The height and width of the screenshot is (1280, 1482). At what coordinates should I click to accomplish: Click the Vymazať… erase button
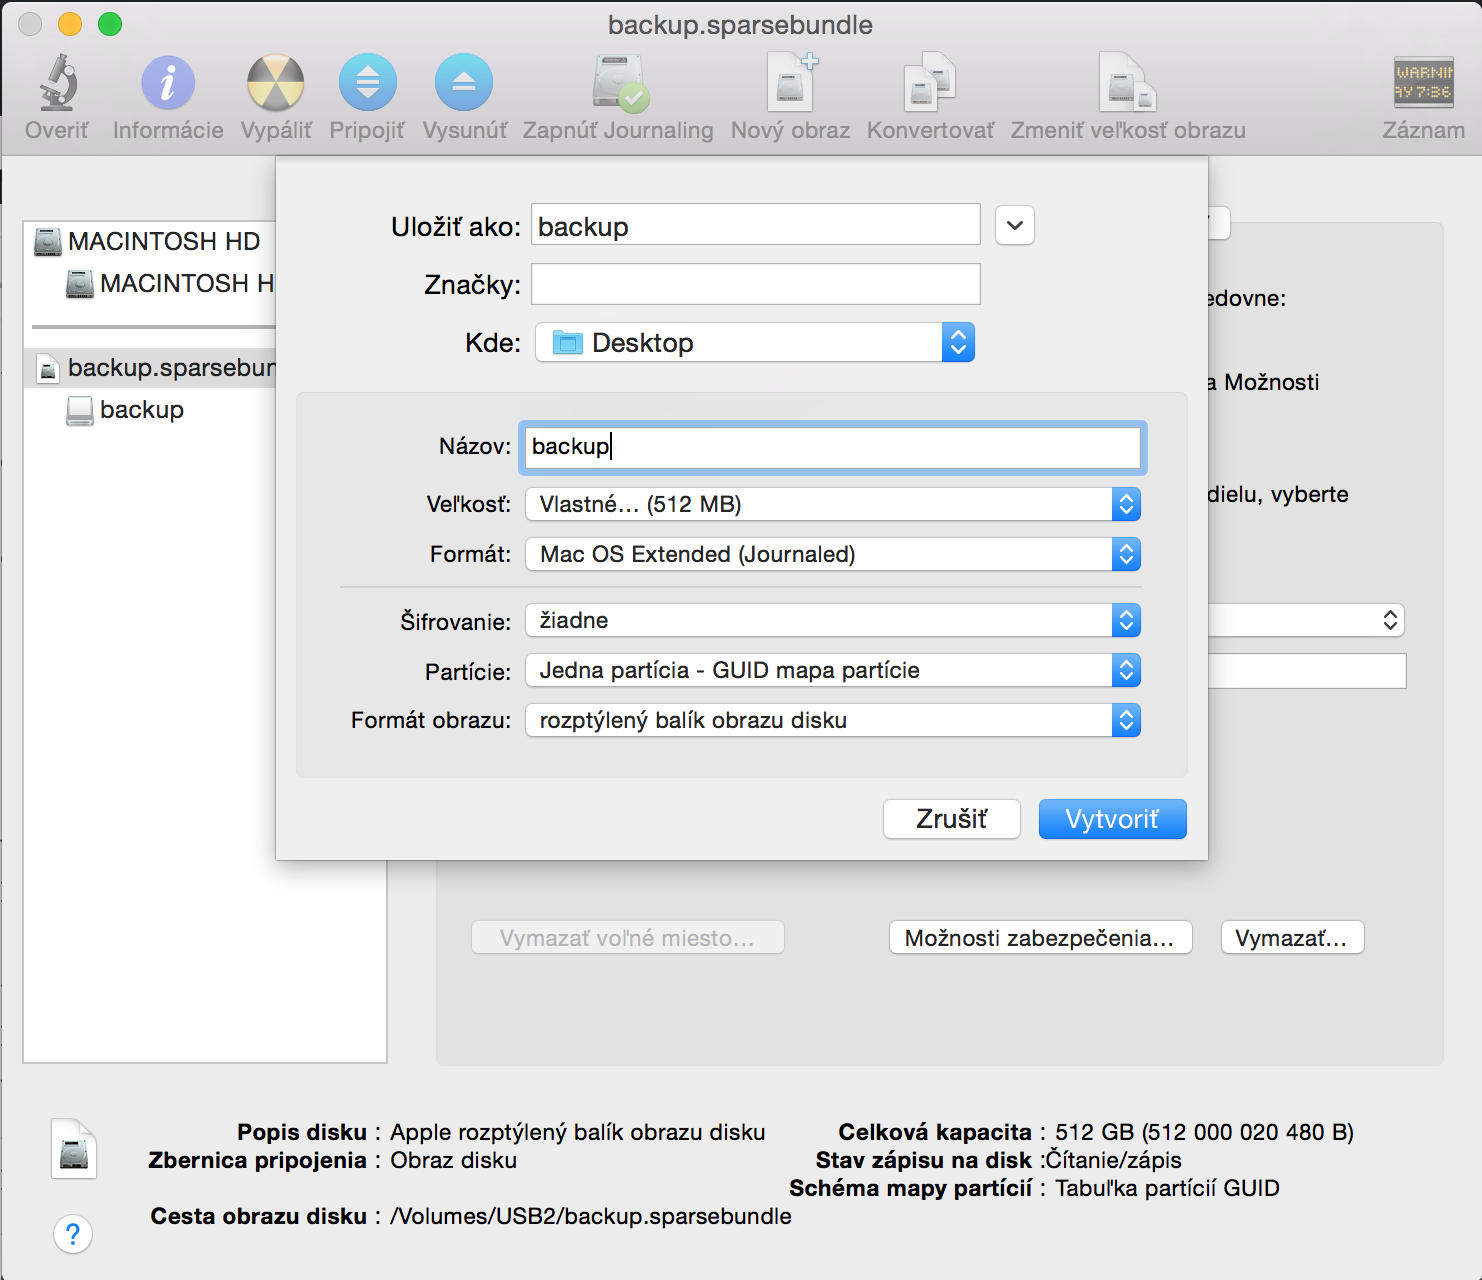1292,938
